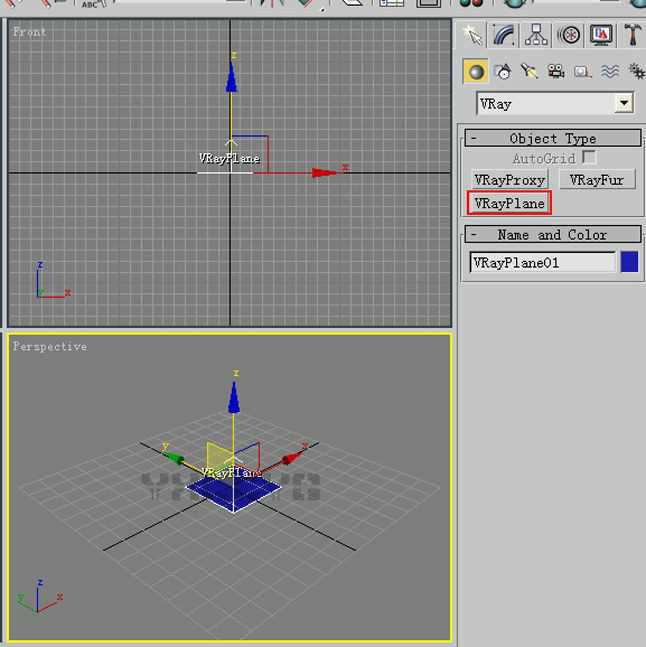Click the VRayPlane01 object name field
This screenshot has width=646, height=647.
(542, 262)
